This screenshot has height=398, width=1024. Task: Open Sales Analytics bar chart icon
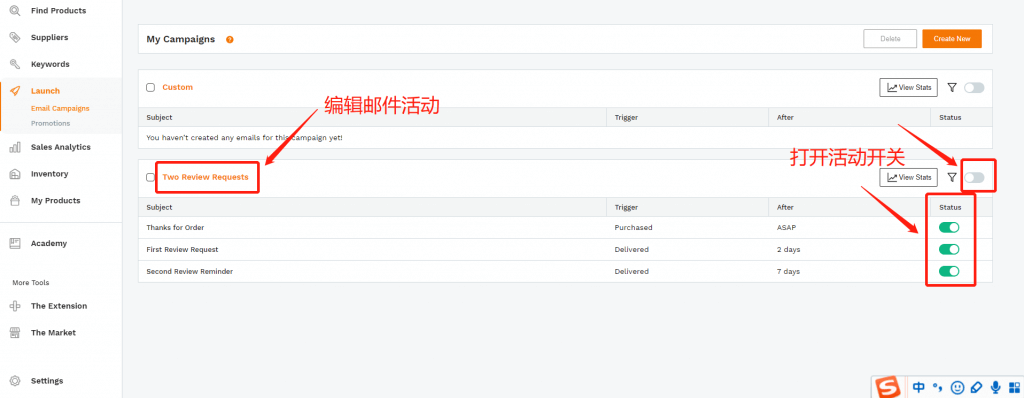(14, 147)
